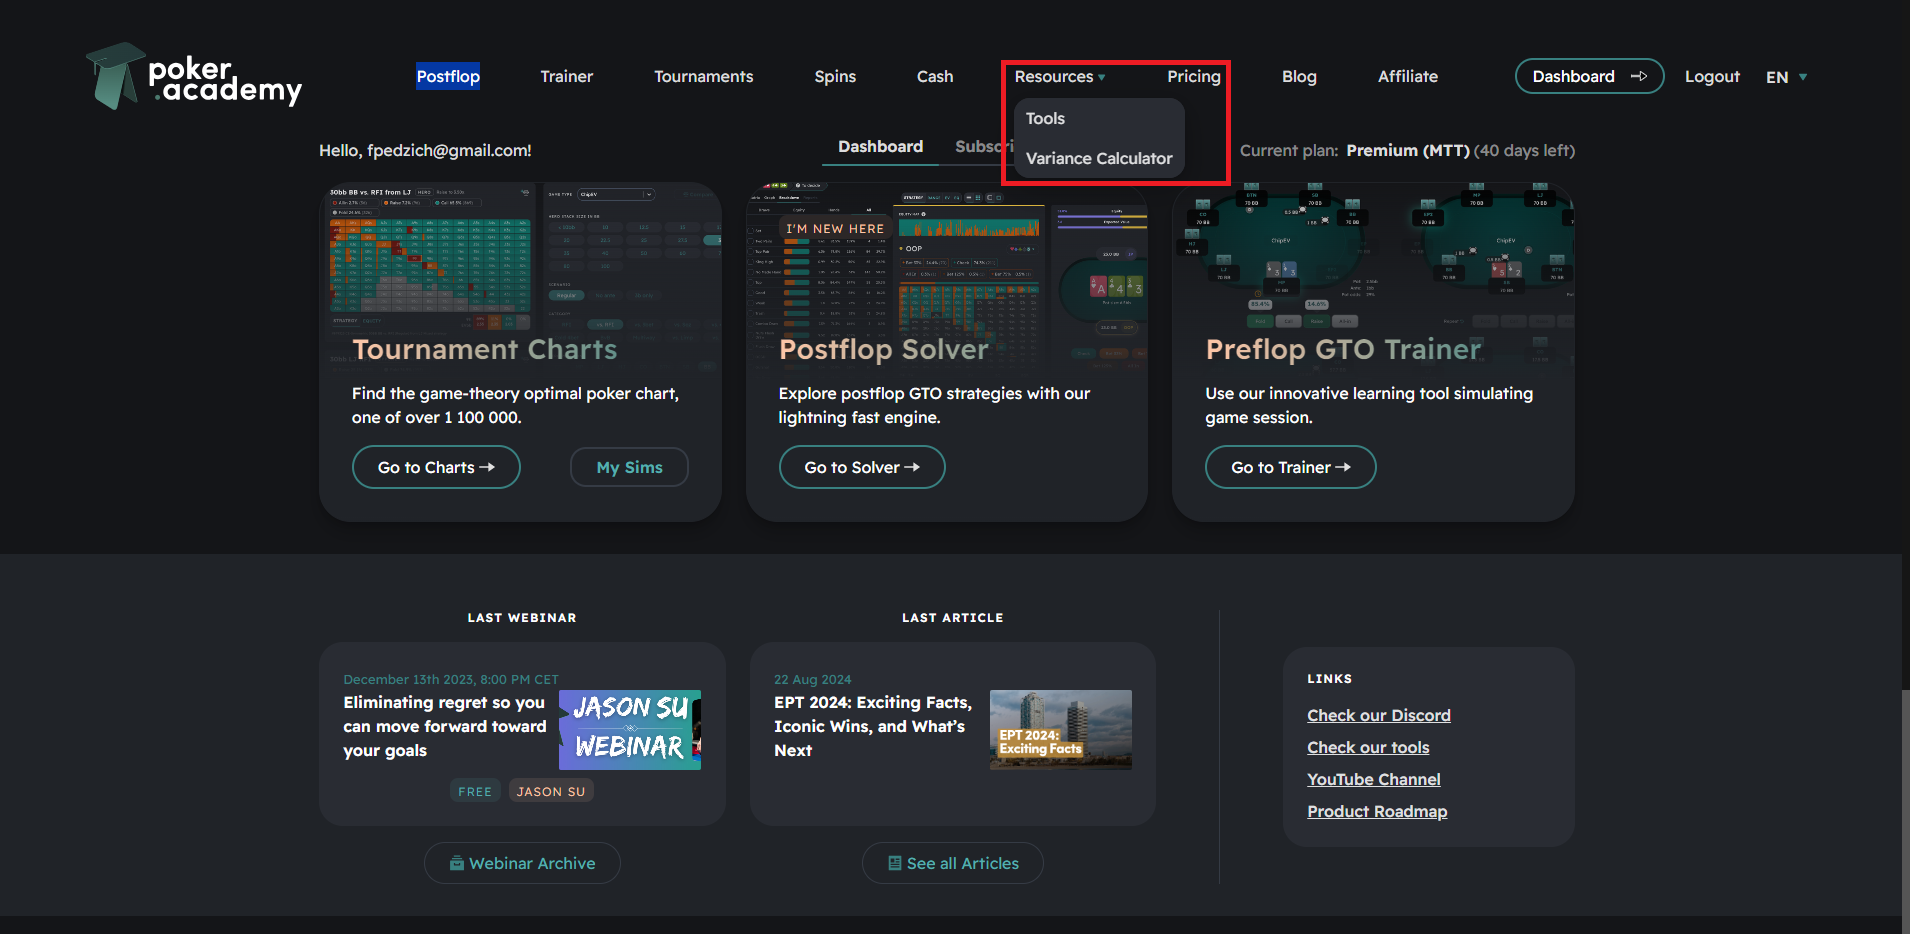Open the Postflop navigation item
Image resolution: width=1910 pixels, height=934 pixels.
pos(448,77)
